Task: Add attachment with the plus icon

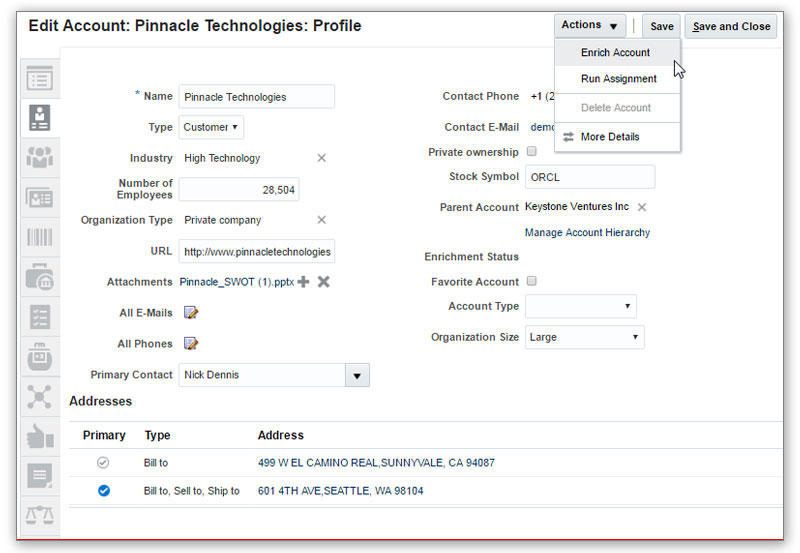Action: coord(304,282)
